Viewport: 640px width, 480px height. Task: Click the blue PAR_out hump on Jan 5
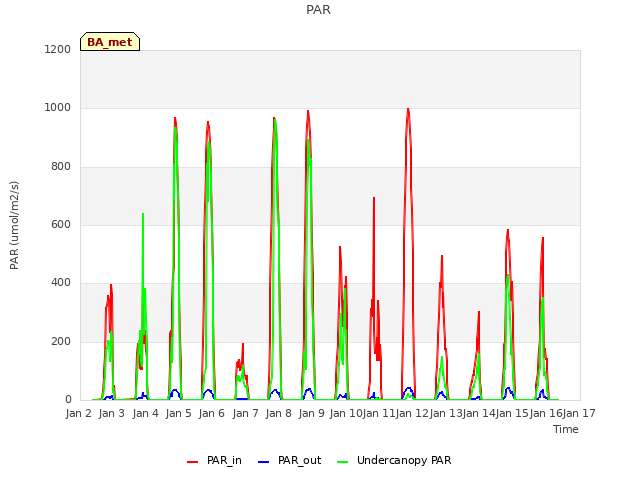pyautogui.click(x=175, y=391)
